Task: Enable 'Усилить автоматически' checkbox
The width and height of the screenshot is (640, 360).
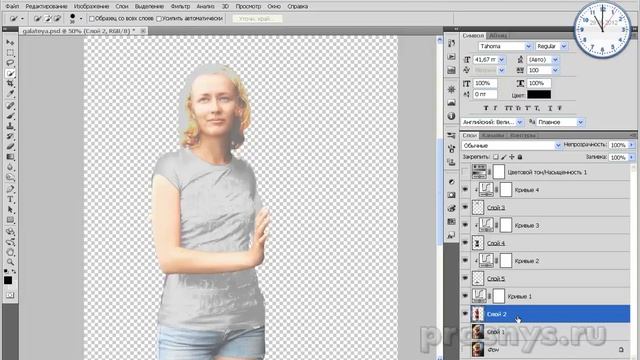Action: (x=159, y=19)
